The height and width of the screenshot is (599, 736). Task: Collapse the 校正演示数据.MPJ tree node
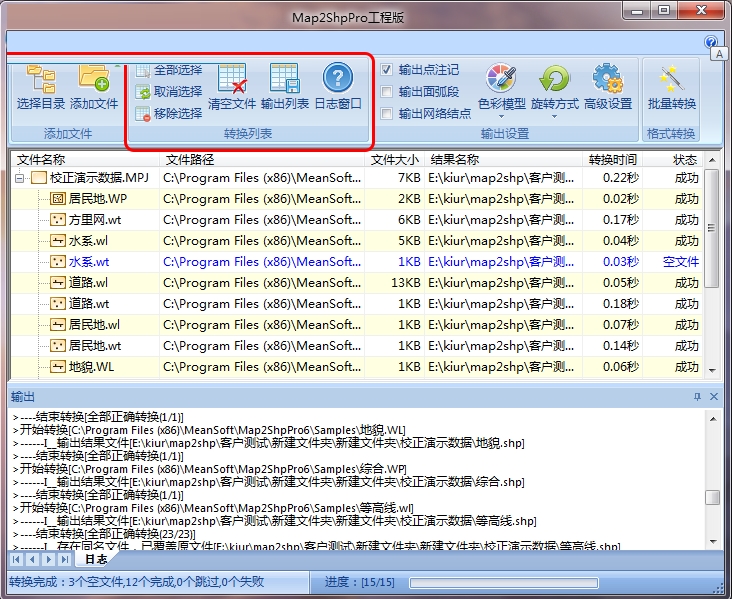[19, 178]
